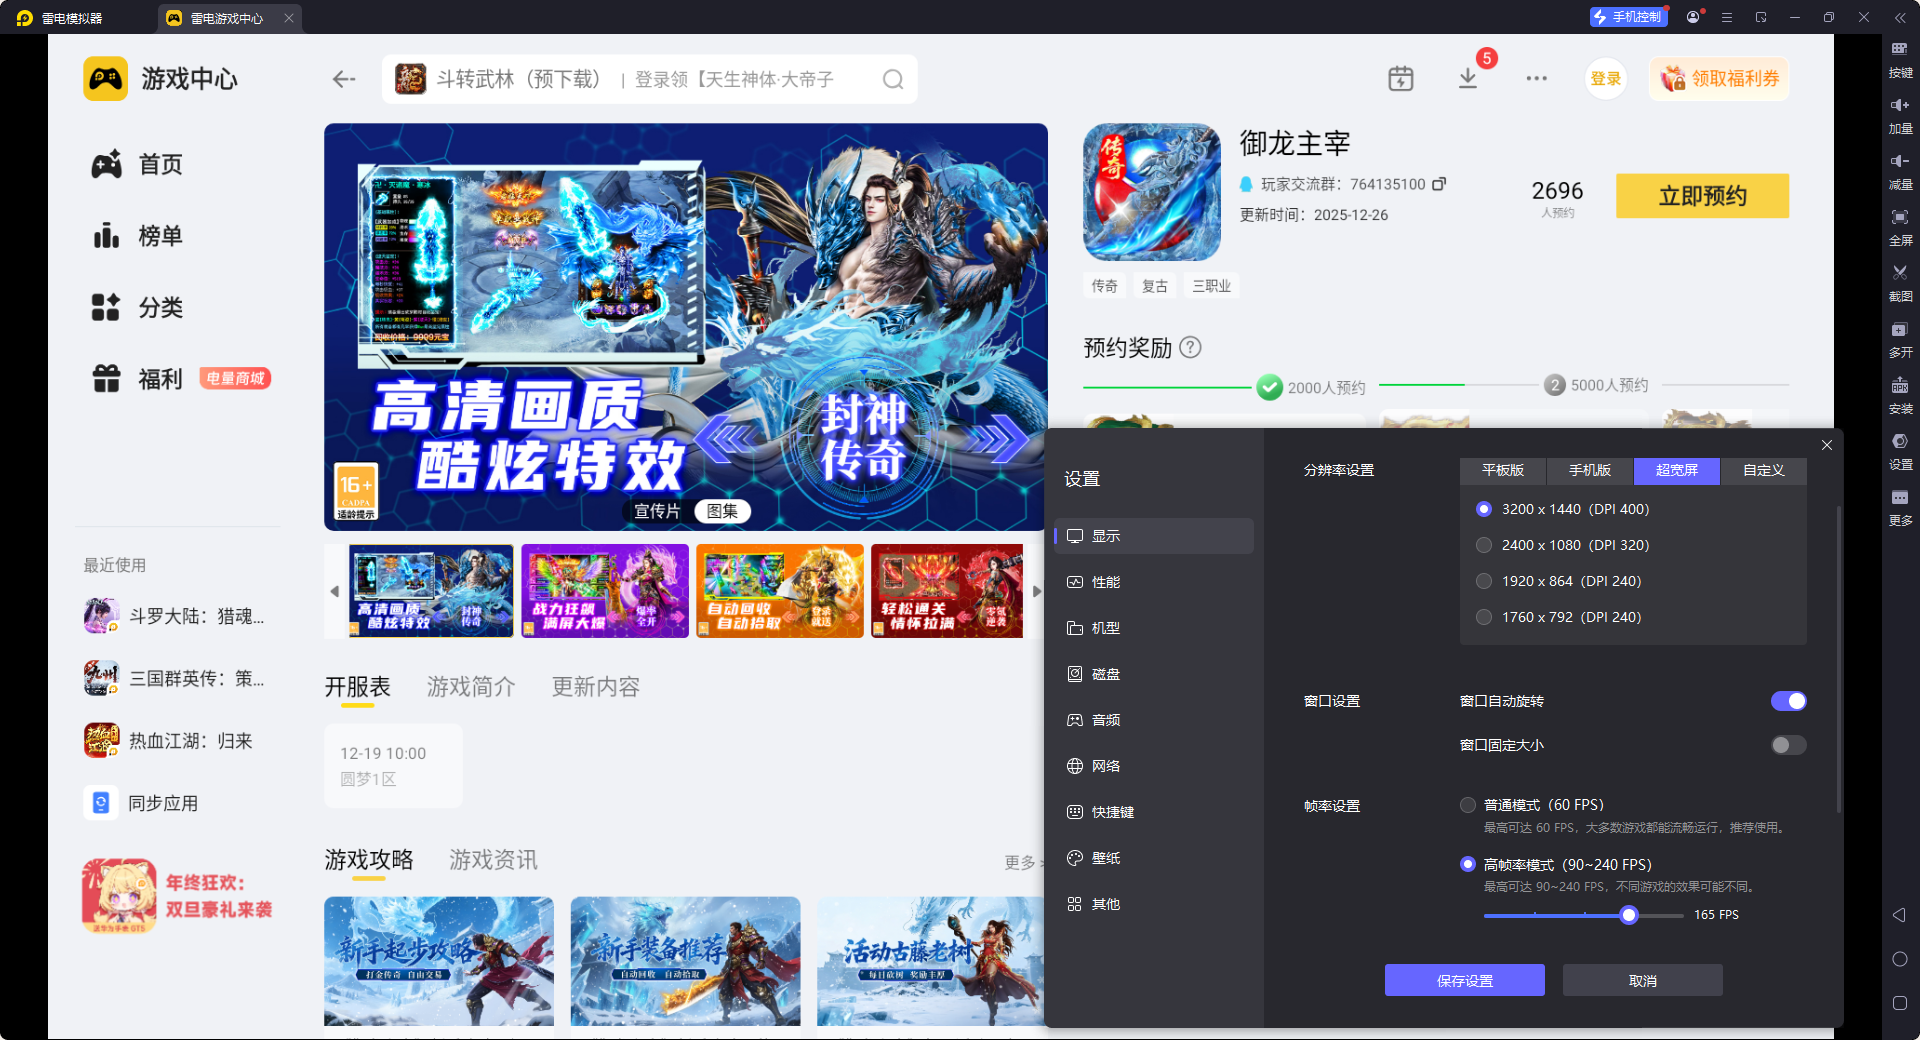Click the search magnifier icon
The height and width of the screenshot is (1040, 1920).
tap(893, 79)
